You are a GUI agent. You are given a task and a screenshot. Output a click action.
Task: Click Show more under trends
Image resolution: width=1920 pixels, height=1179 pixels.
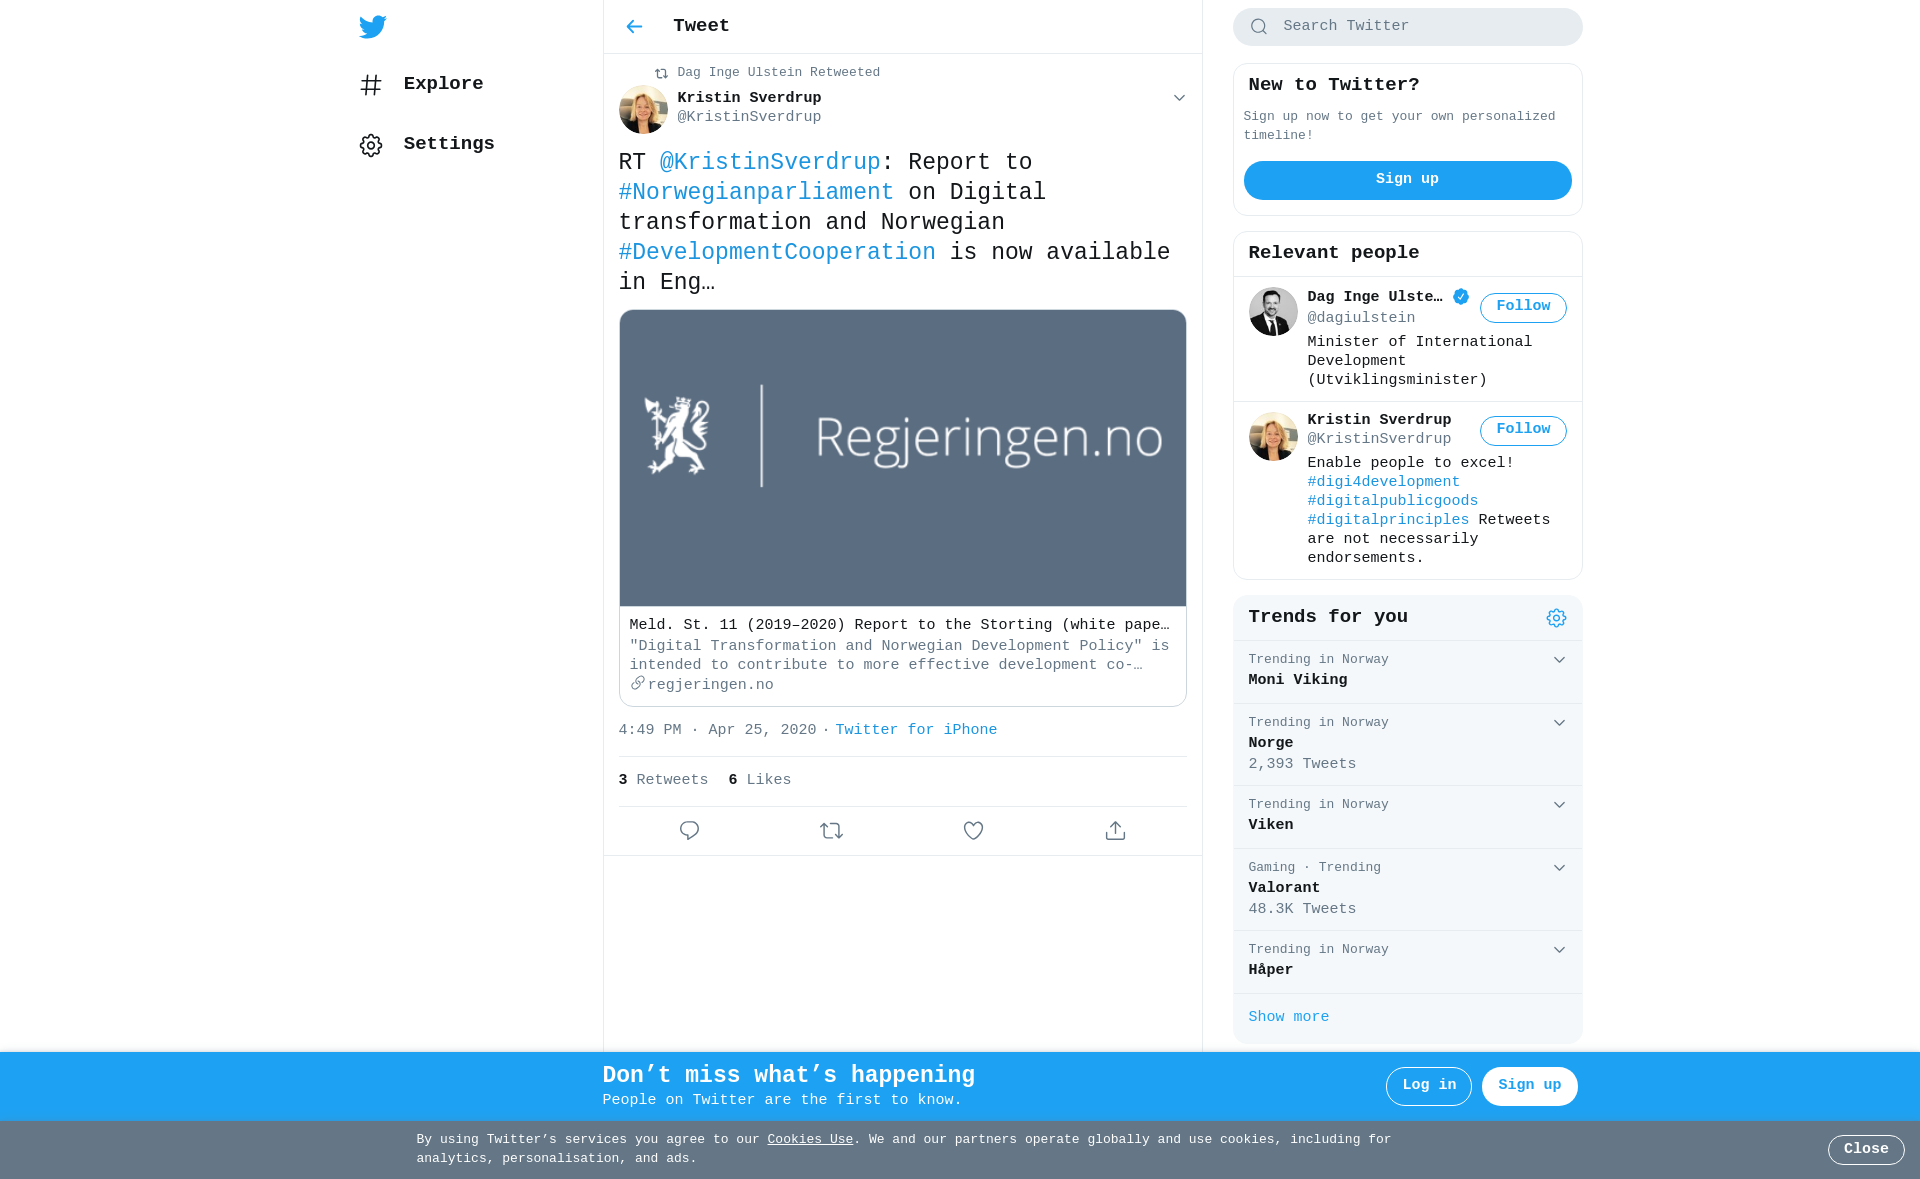pyautogui.click(x=1288, y=1017)
